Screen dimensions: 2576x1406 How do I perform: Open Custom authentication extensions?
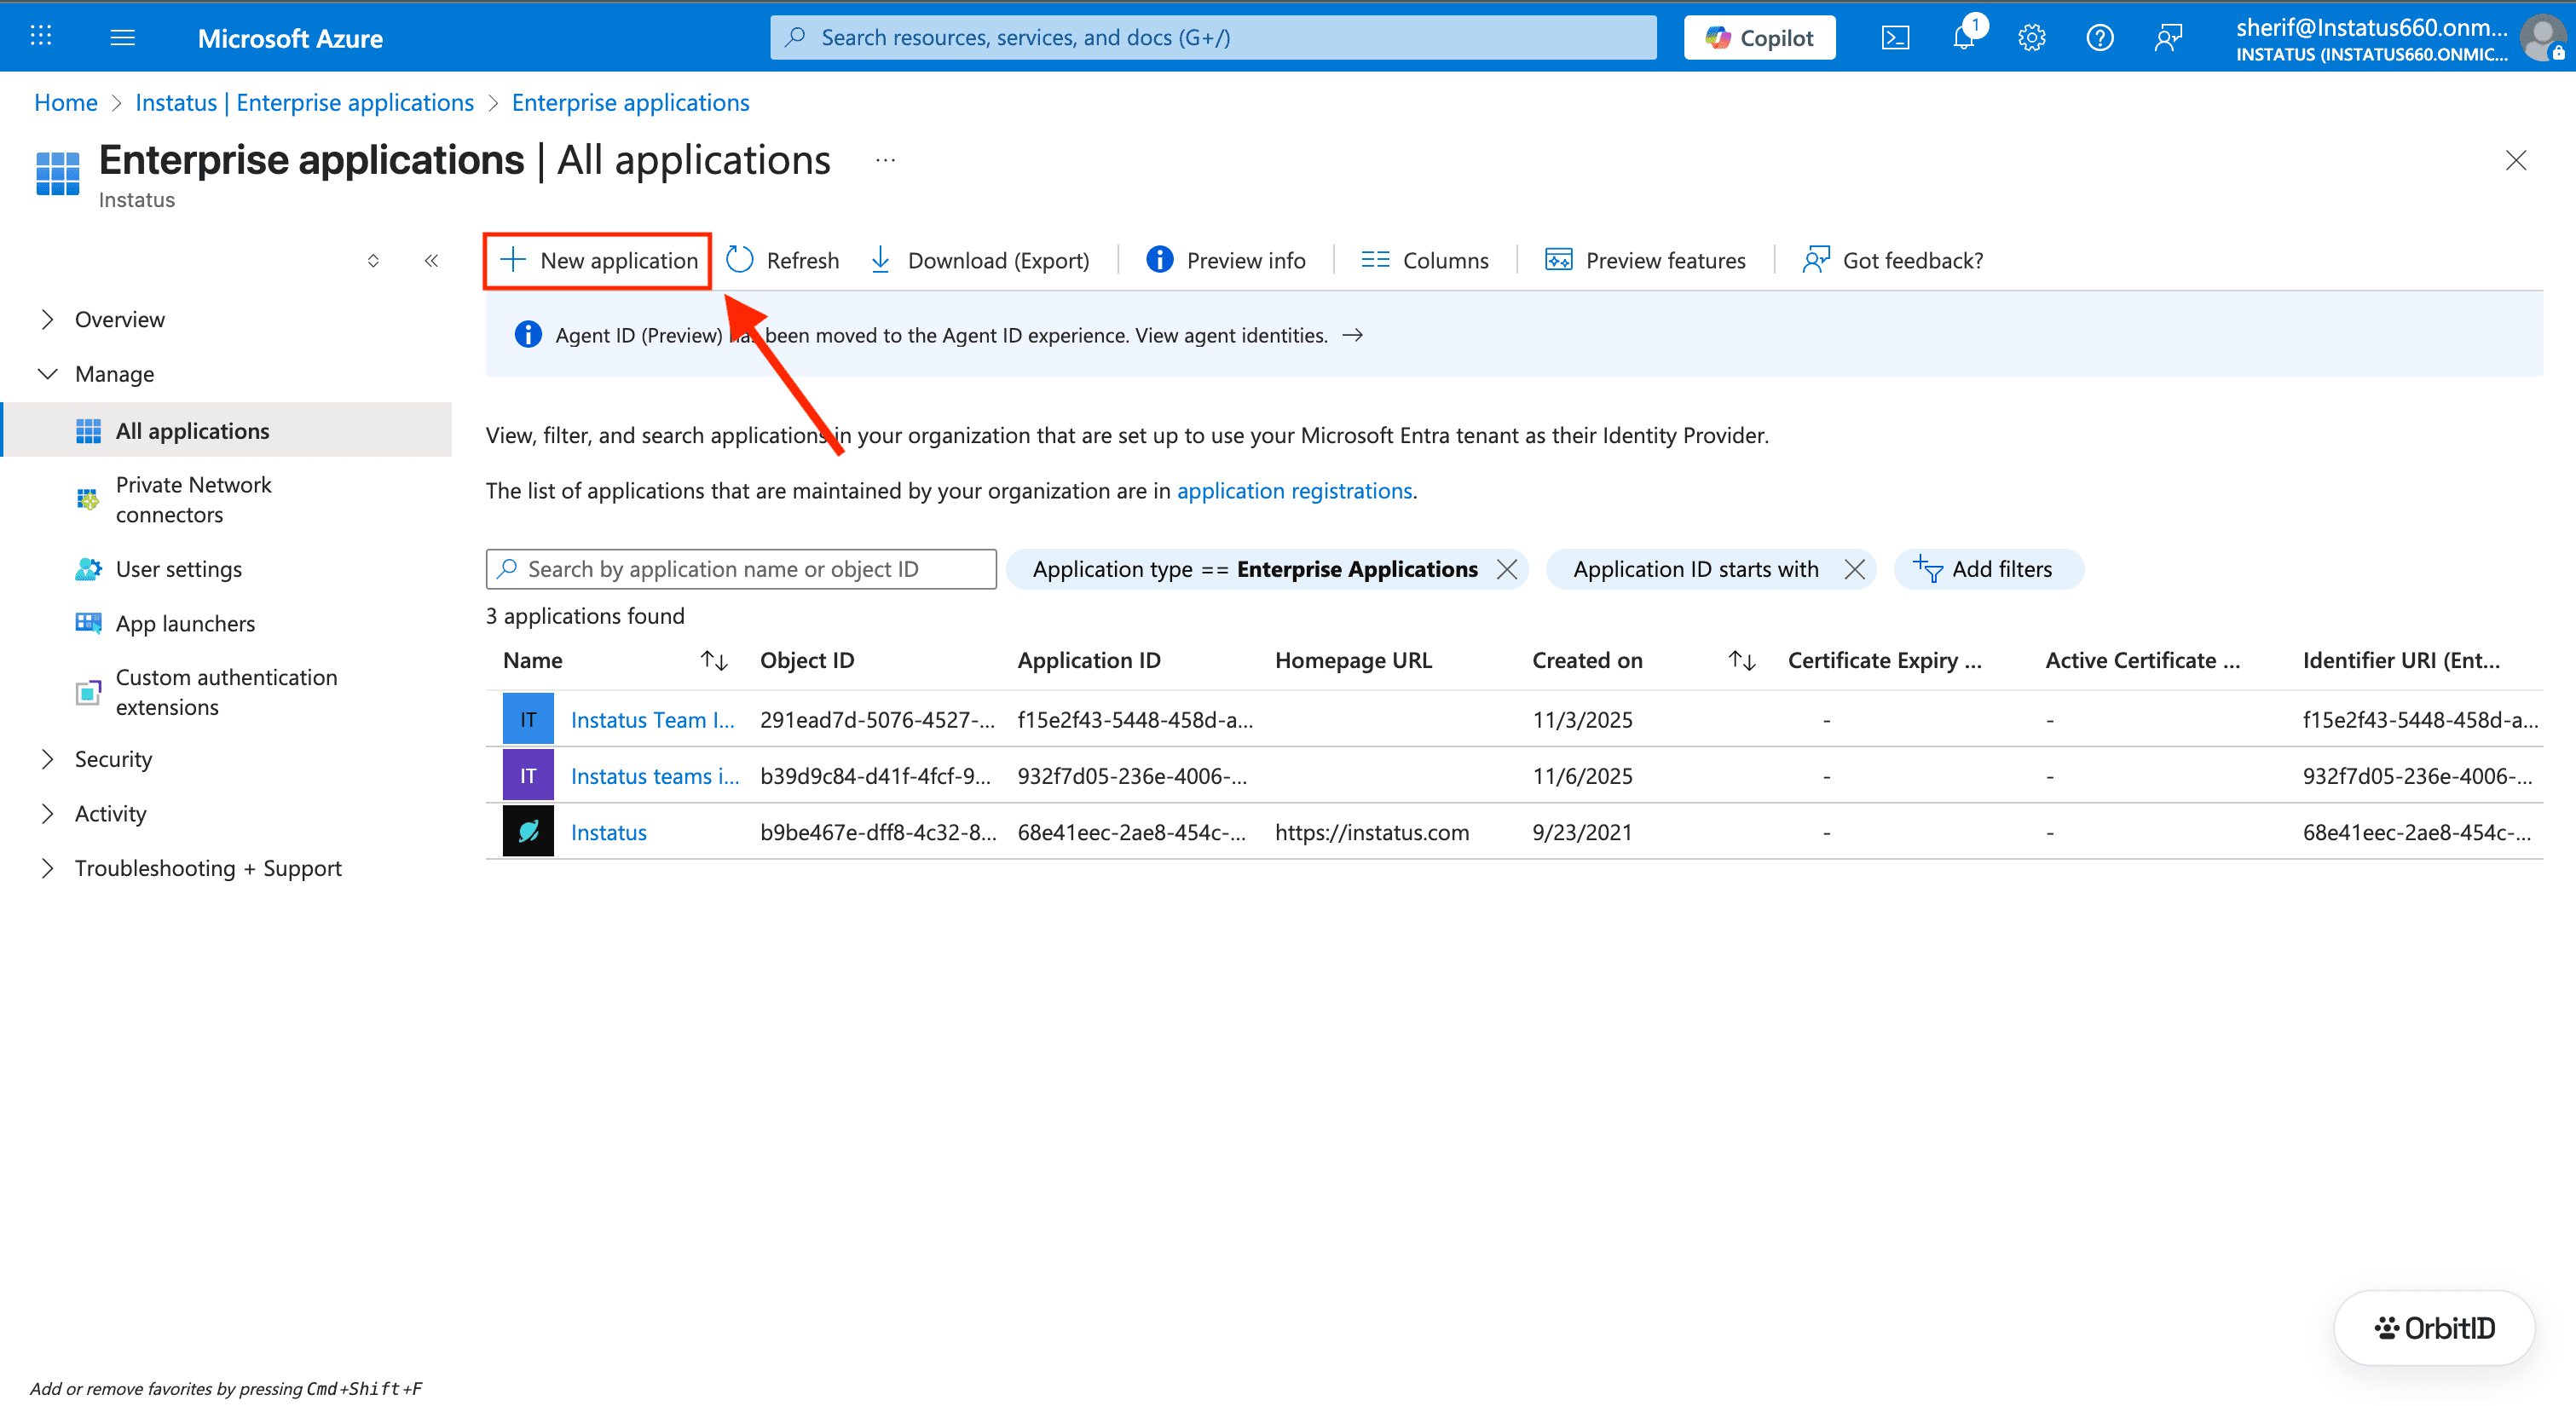click(228, 692)
